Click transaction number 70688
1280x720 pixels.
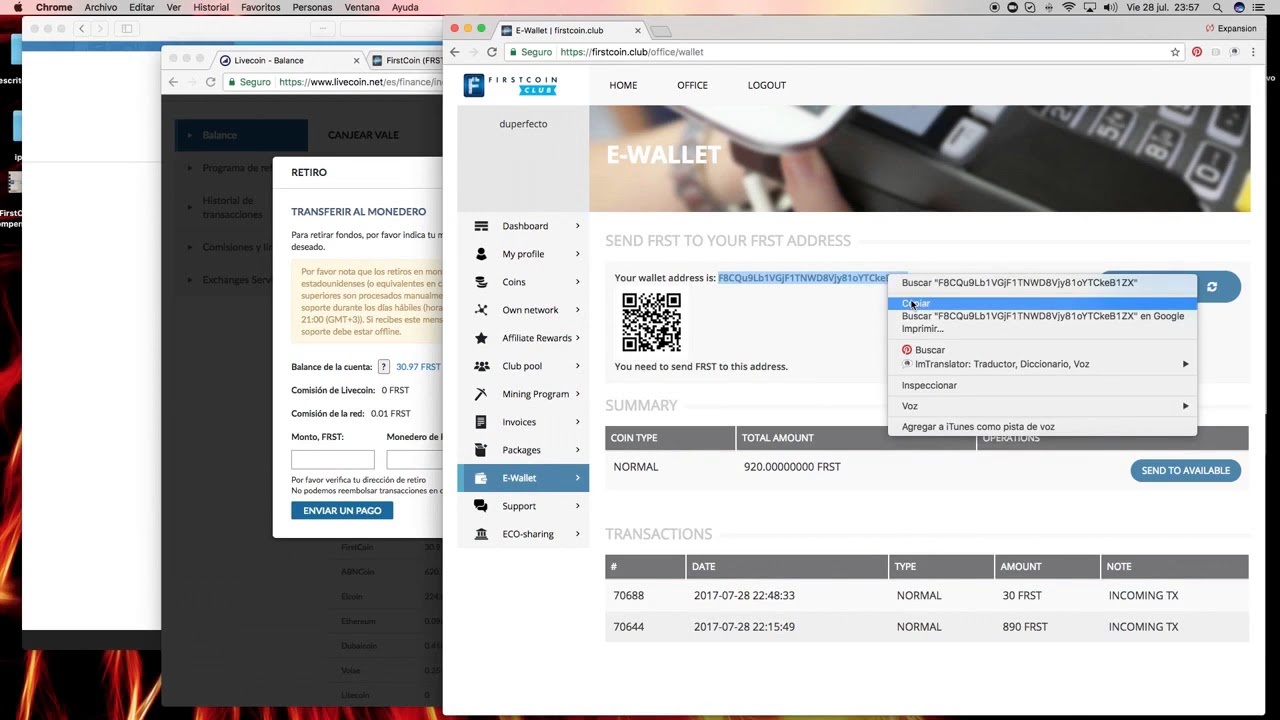tap(628, 595)
